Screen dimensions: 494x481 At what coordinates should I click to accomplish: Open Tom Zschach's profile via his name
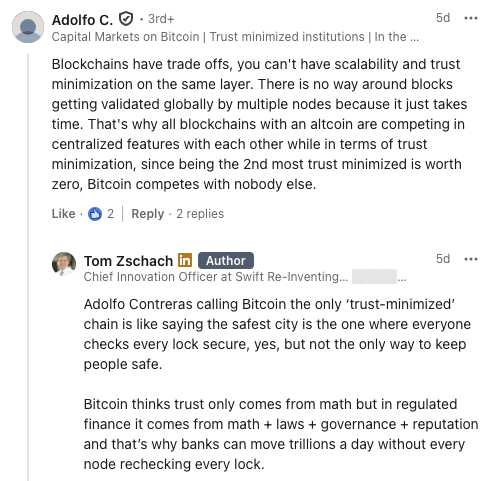[x=128, y=261]
